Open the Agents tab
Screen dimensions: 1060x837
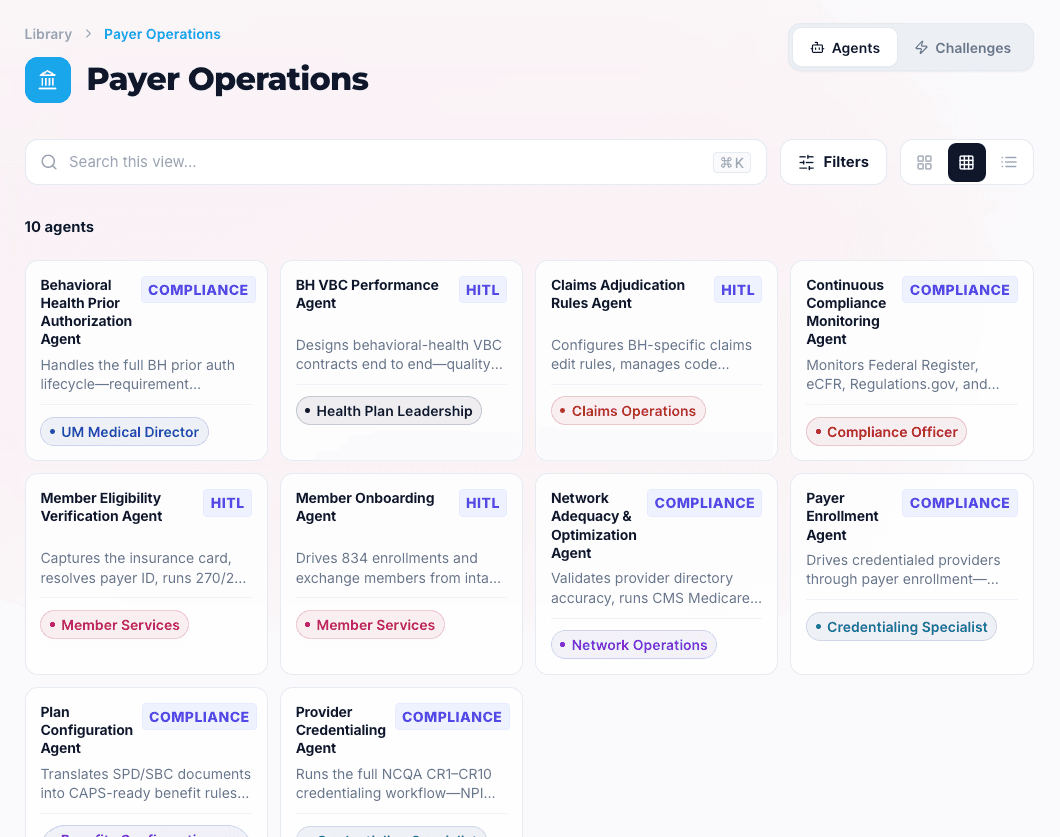[x=845, y=47]
